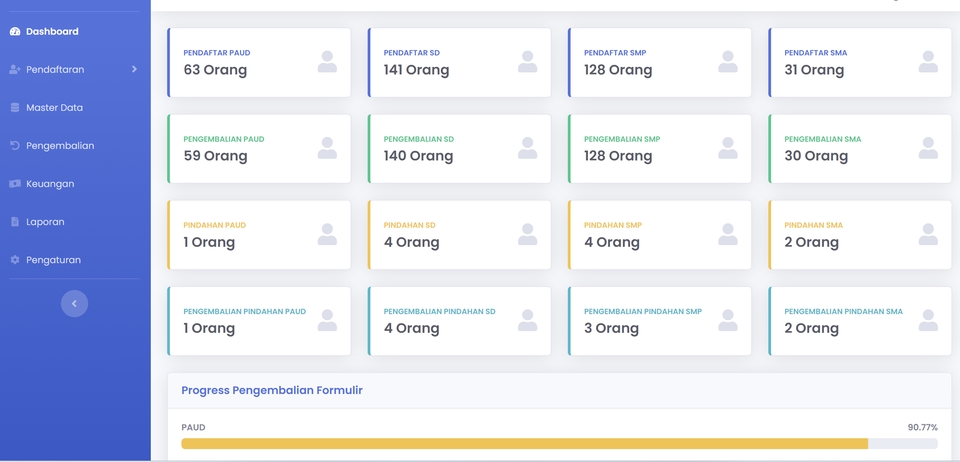960x462 pixels.
Task: Click the PENDAFTAR PAUD card title
Action: (217, 53)
